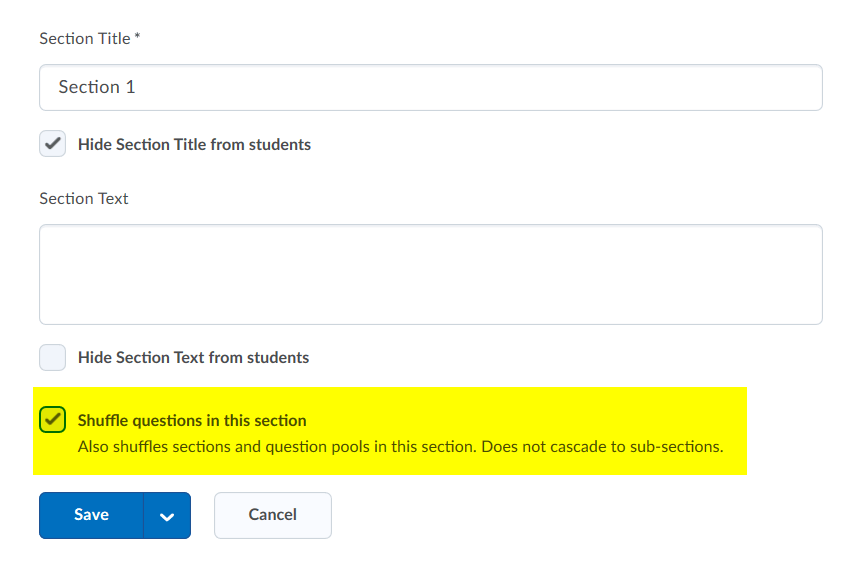Click the "Hide Section Title from students" label
Viewport: 854px width, 575px height.
194,144
